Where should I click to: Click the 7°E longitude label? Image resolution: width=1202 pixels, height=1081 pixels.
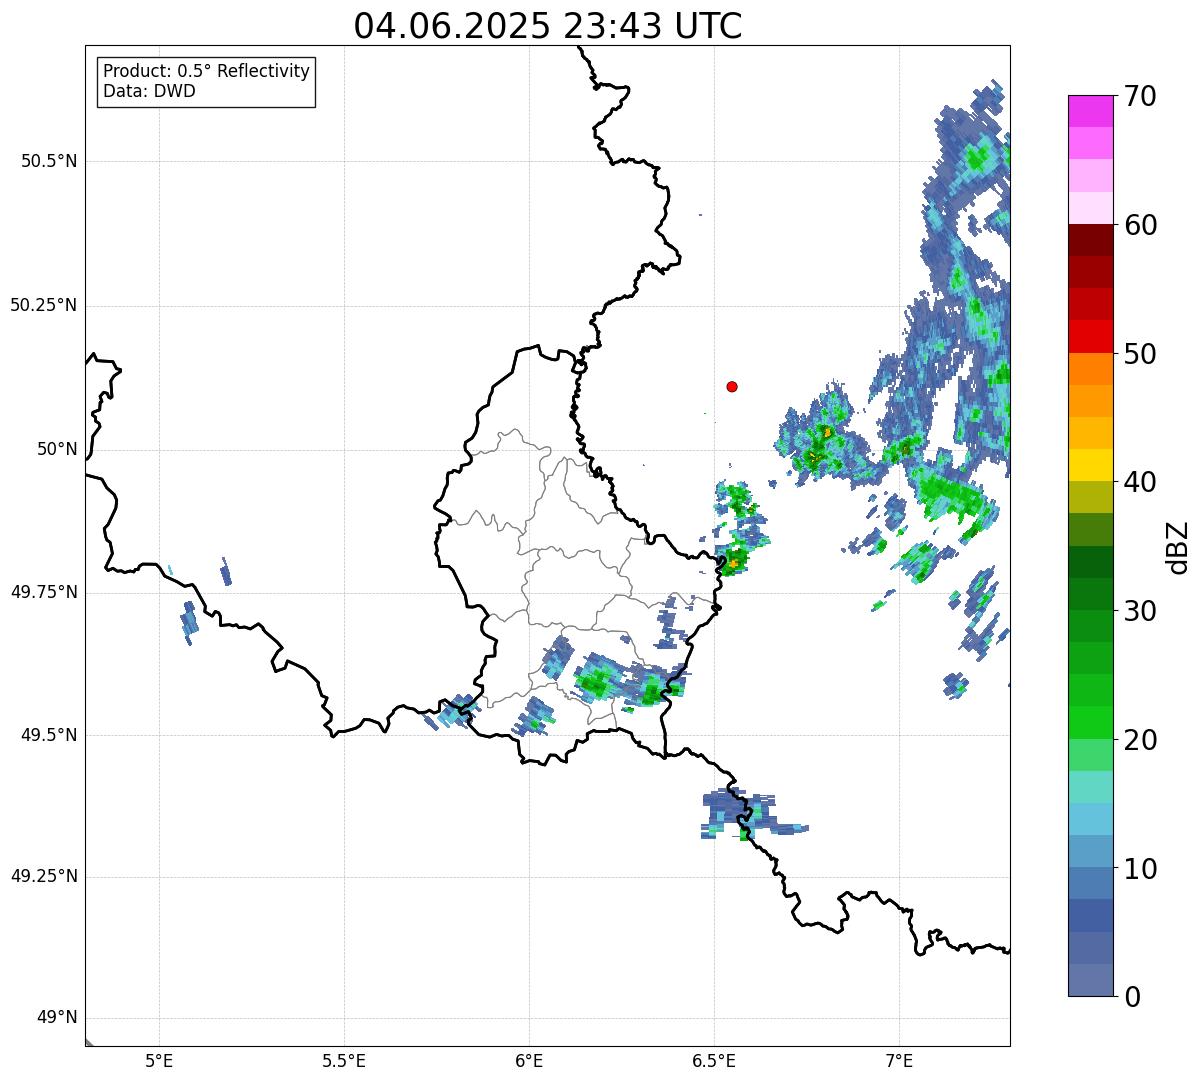(899, 1061)
